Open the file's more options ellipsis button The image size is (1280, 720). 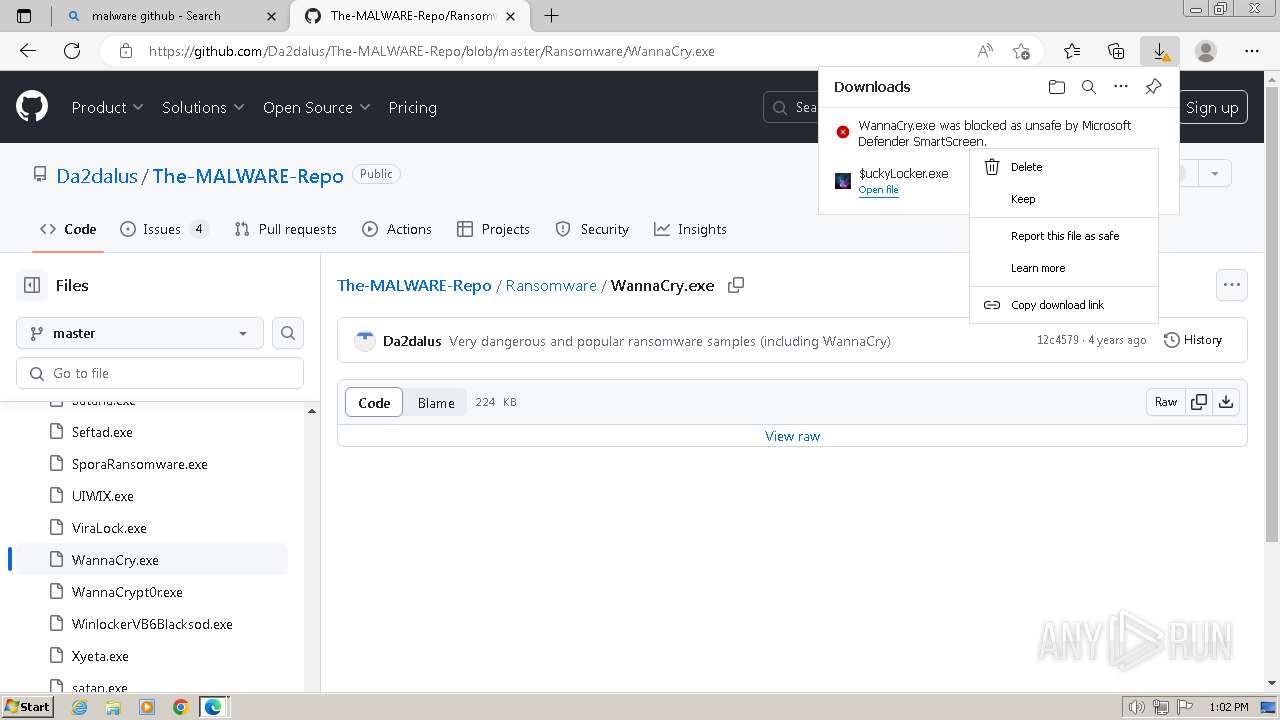pos(1232,285)
